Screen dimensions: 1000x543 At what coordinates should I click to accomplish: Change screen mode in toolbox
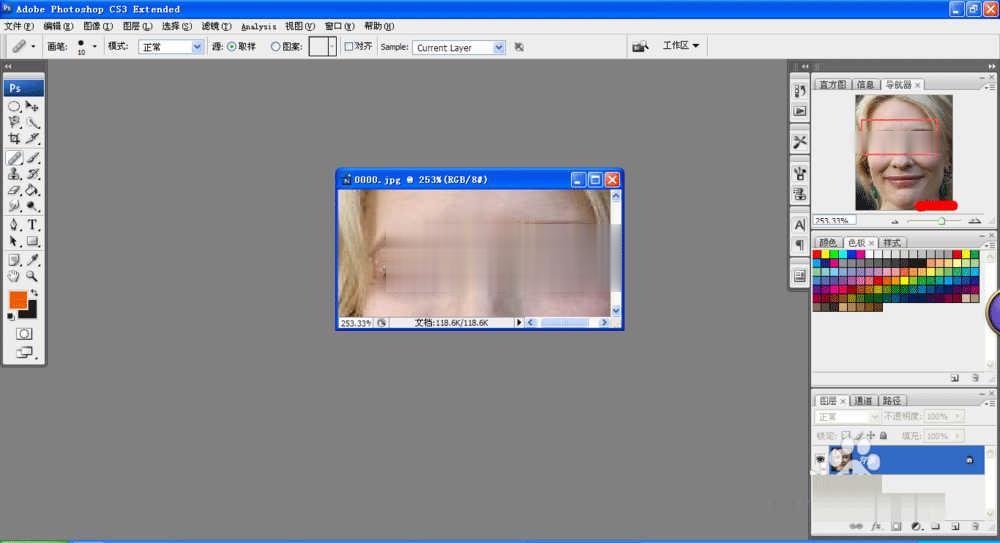24,352
